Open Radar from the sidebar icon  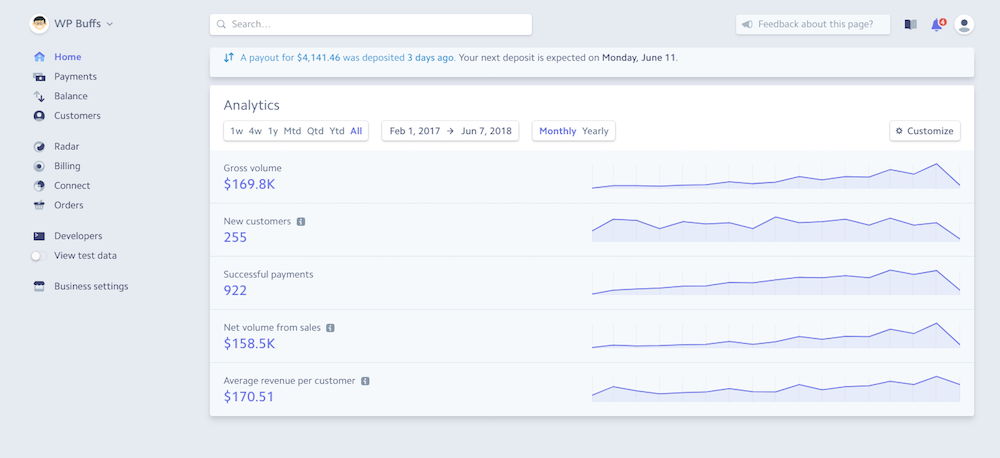39,147
